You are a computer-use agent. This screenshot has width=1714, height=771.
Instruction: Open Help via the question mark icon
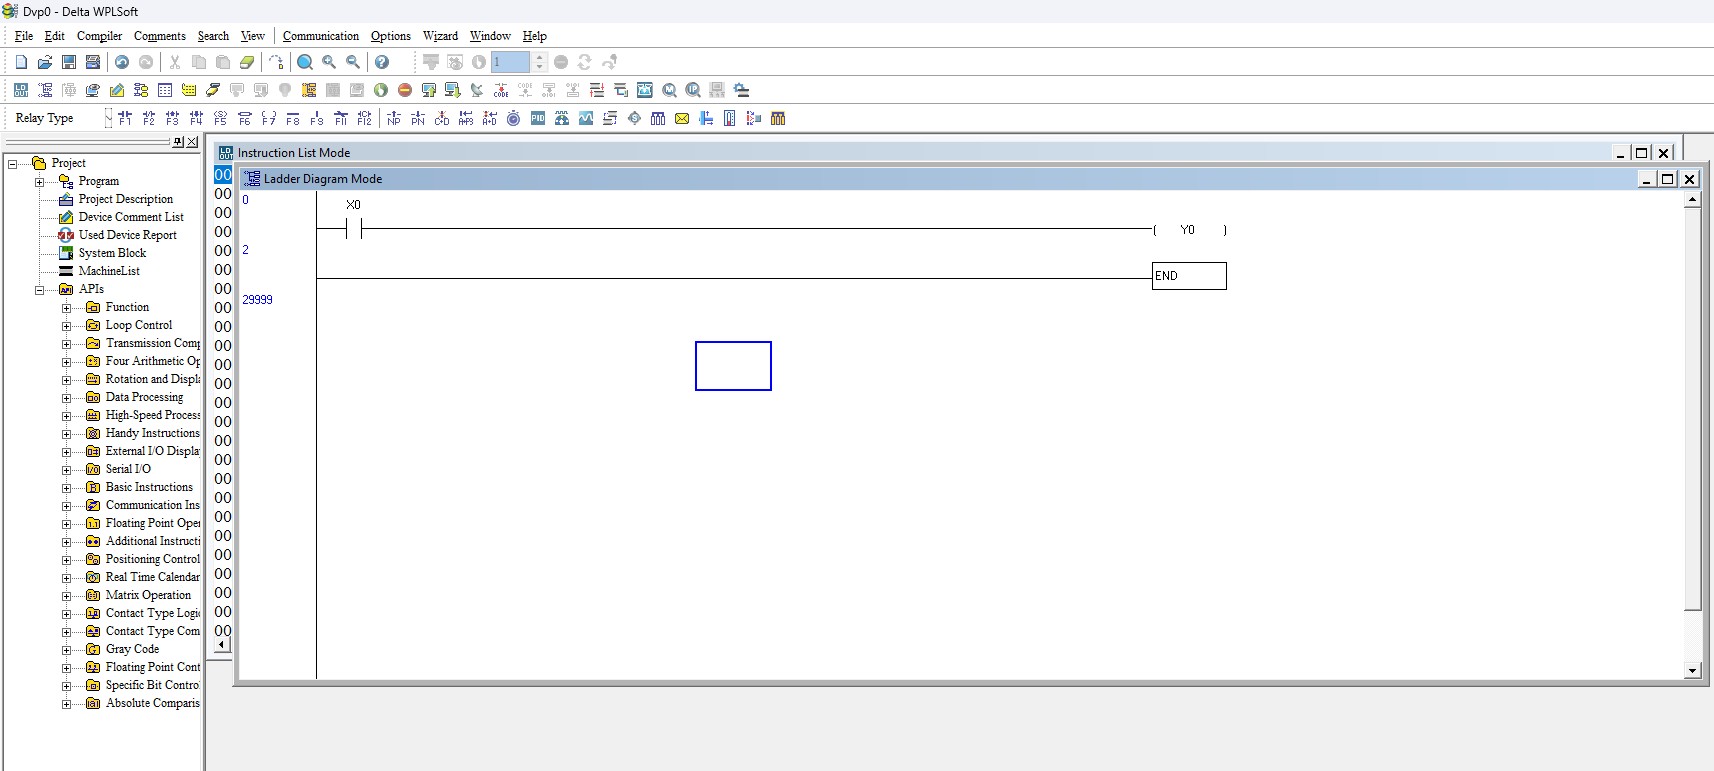(x=382, y=62)
